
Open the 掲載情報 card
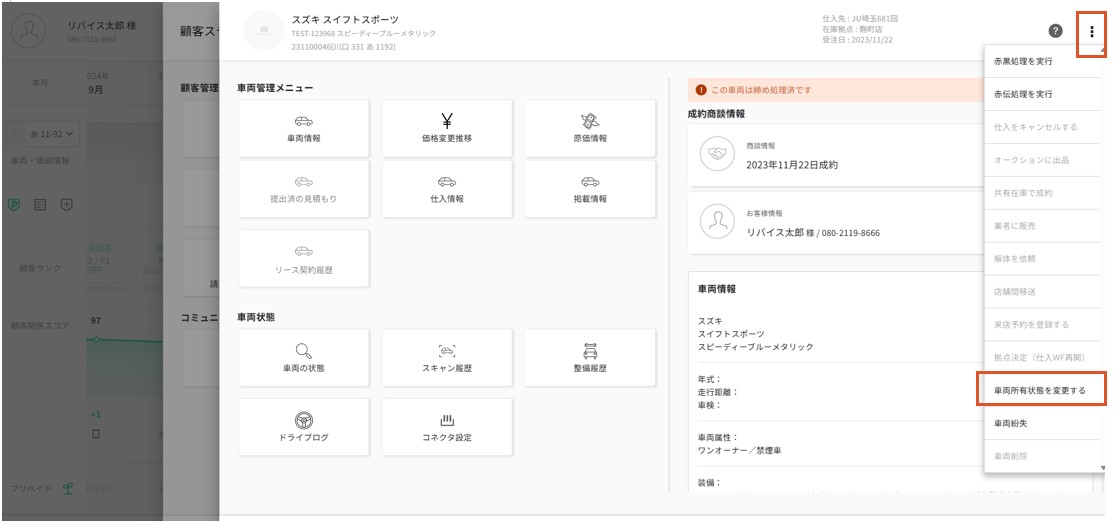point(590,189)
